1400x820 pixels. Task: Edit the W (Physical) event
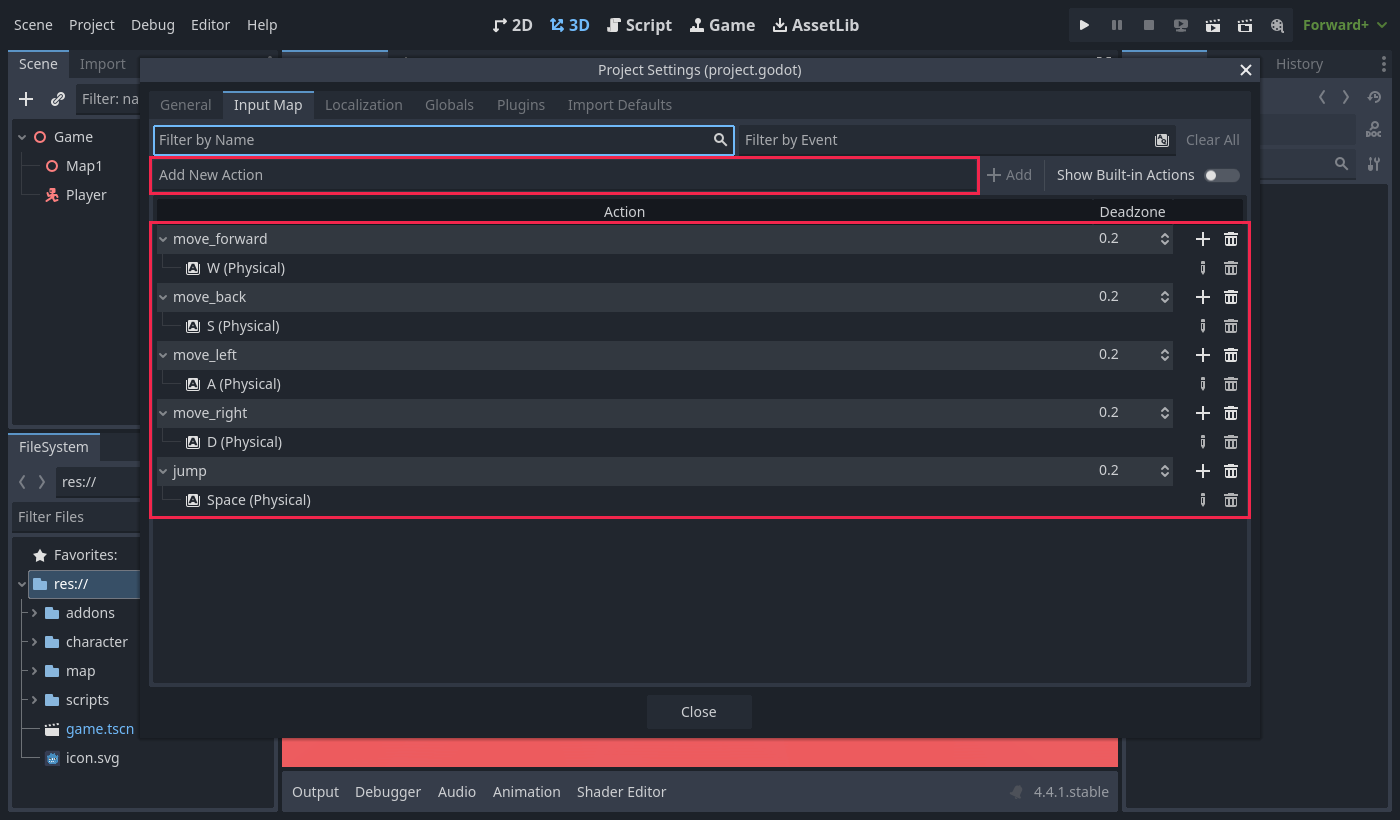tap(1203, 268)
